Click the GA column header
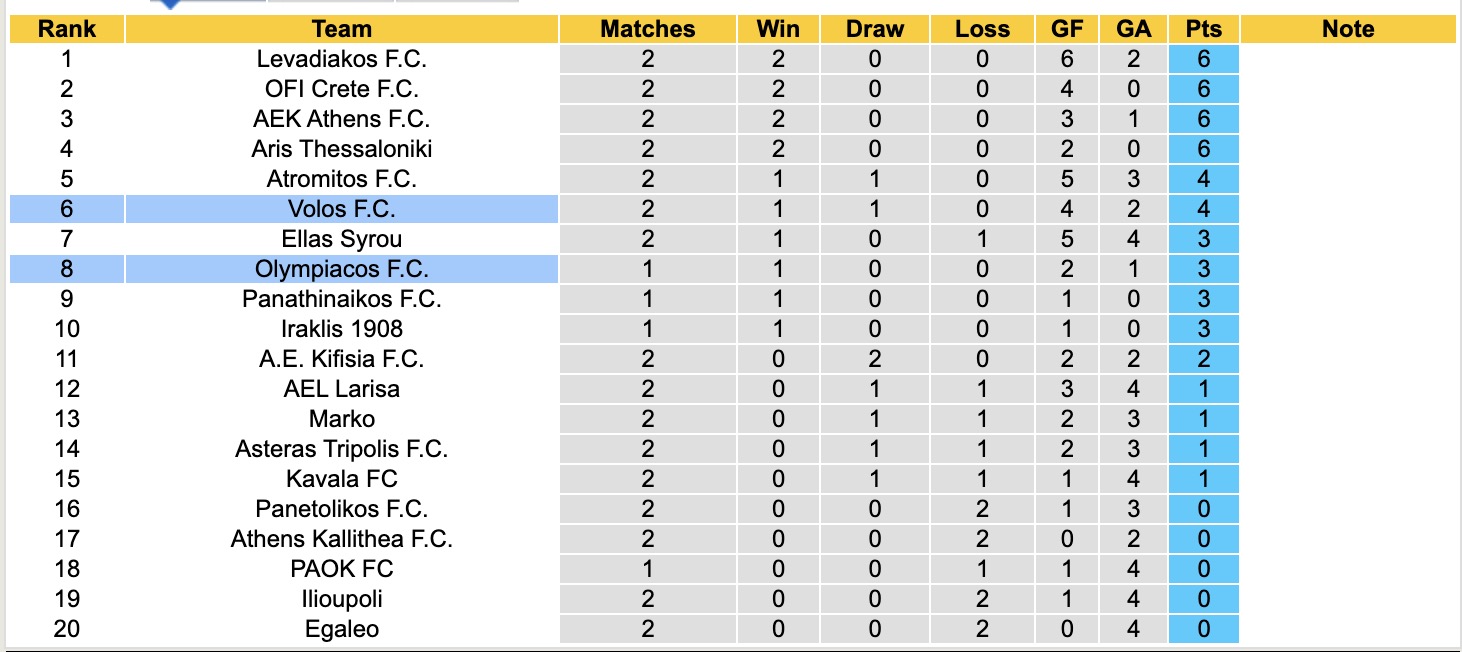1462x652 pixels. click(1133, 29)
